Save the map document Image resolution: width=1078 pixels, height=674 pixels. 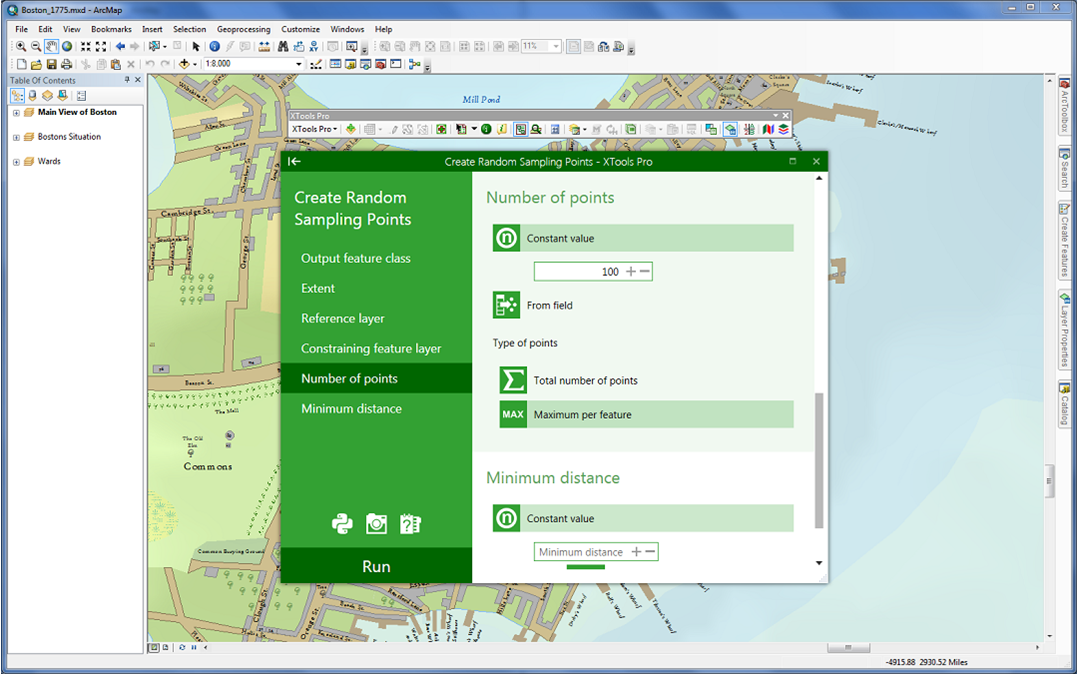(52, 64)
